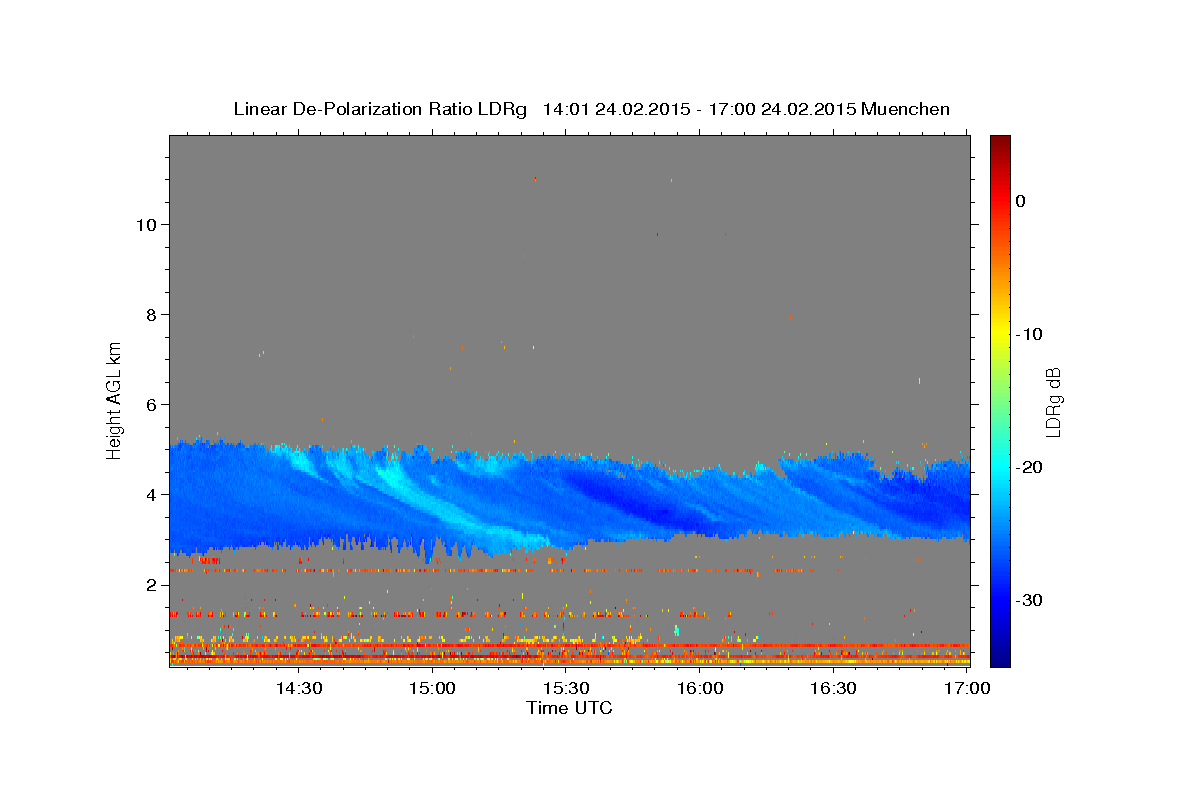Click the height tick label 2
The image size is (1200, 800).
152,585
